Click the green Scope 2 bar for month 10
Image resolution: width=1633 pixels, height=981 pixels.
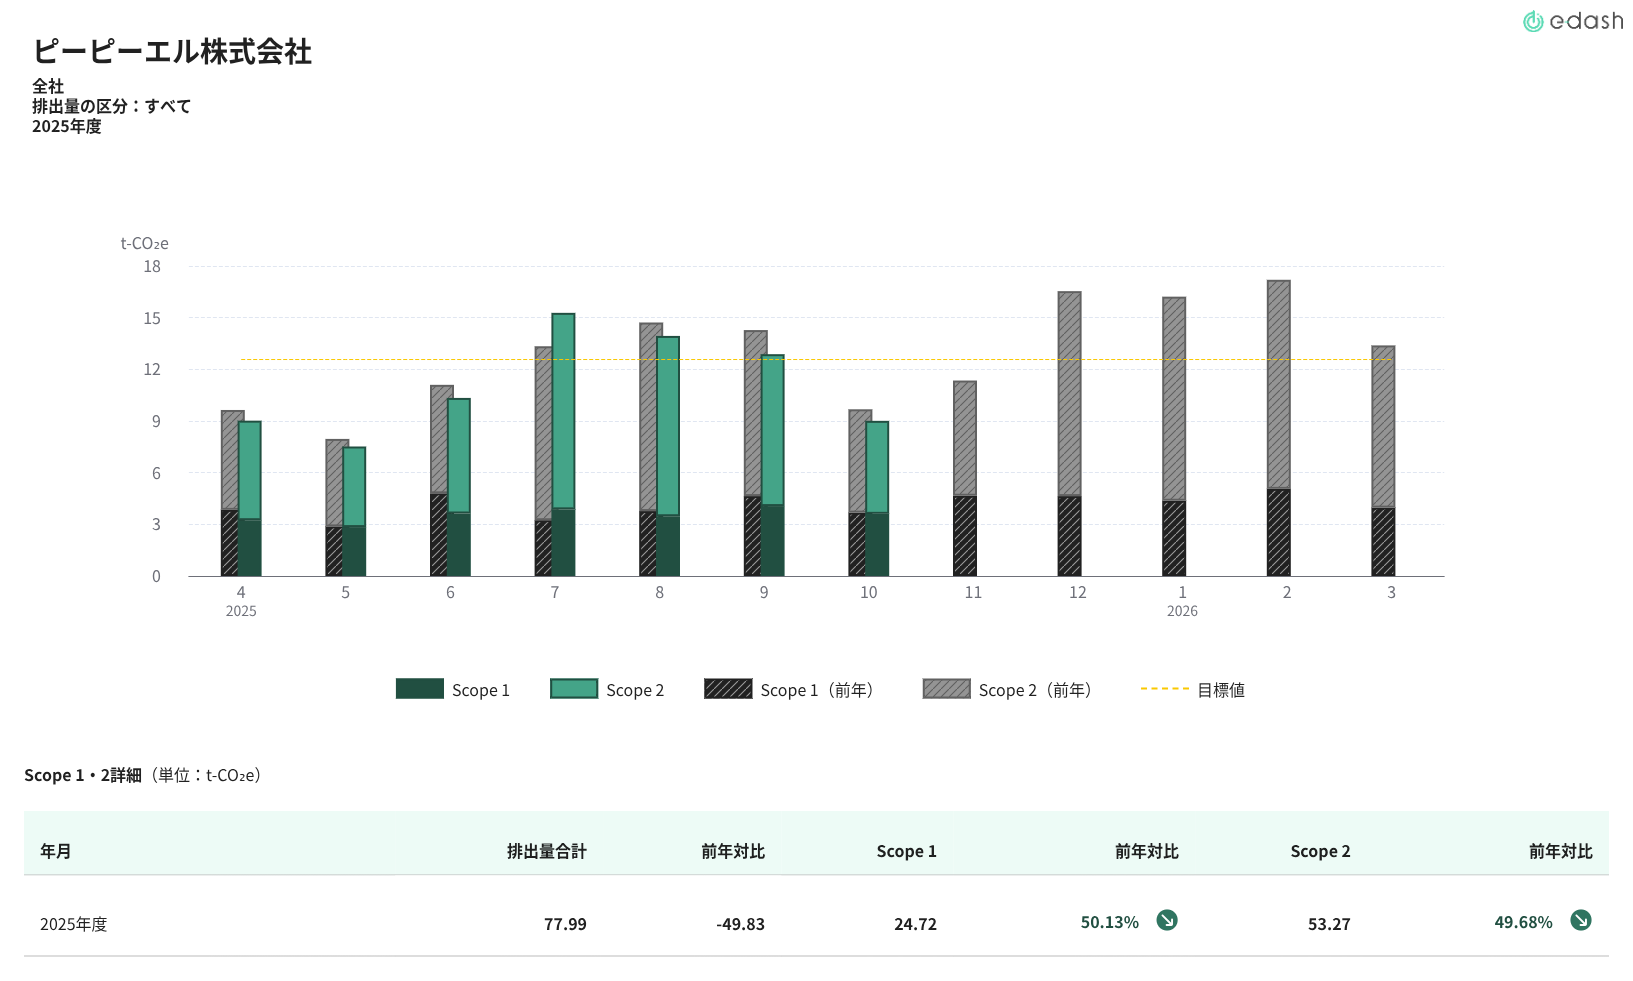coord(877,467)
